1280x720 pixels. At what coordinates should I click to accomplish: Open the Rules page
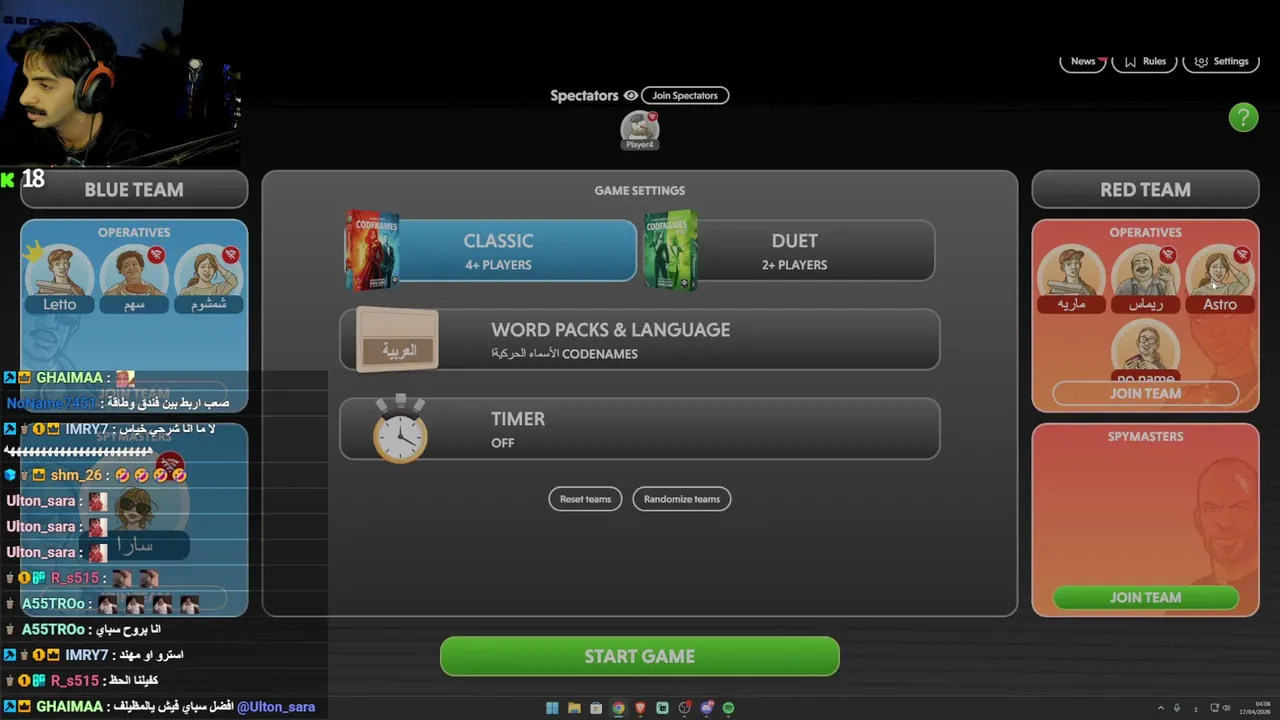pyautogui.click(x=1144, y=61)
